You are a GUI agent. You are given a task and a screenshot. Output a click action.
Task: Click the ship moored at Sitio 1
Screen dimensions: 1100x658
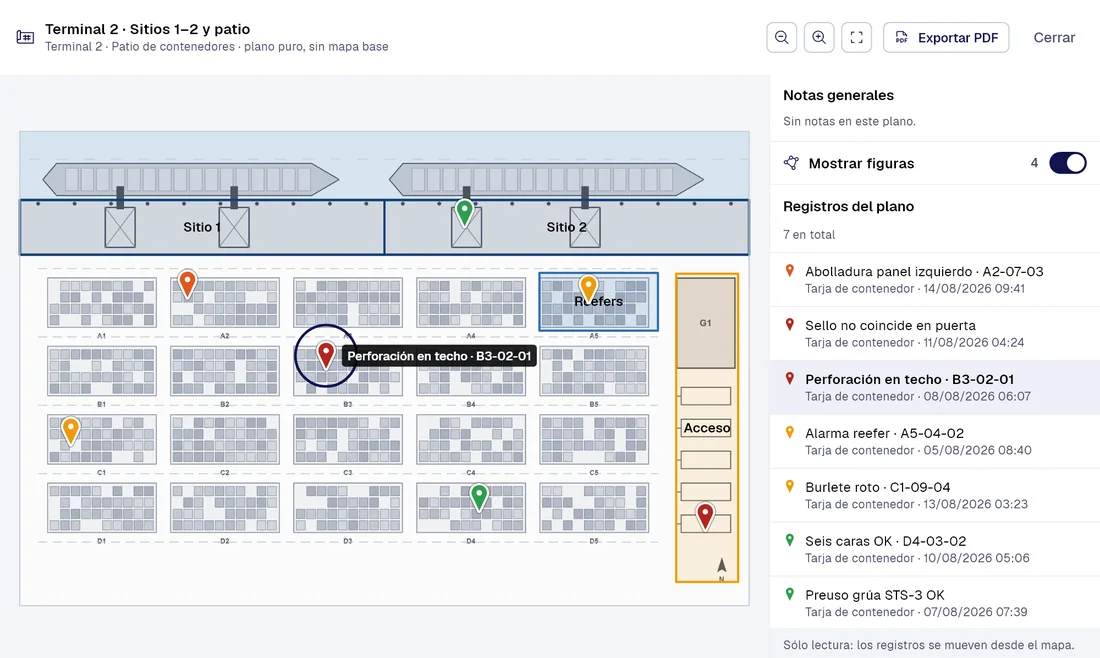[x=190, y=180]
